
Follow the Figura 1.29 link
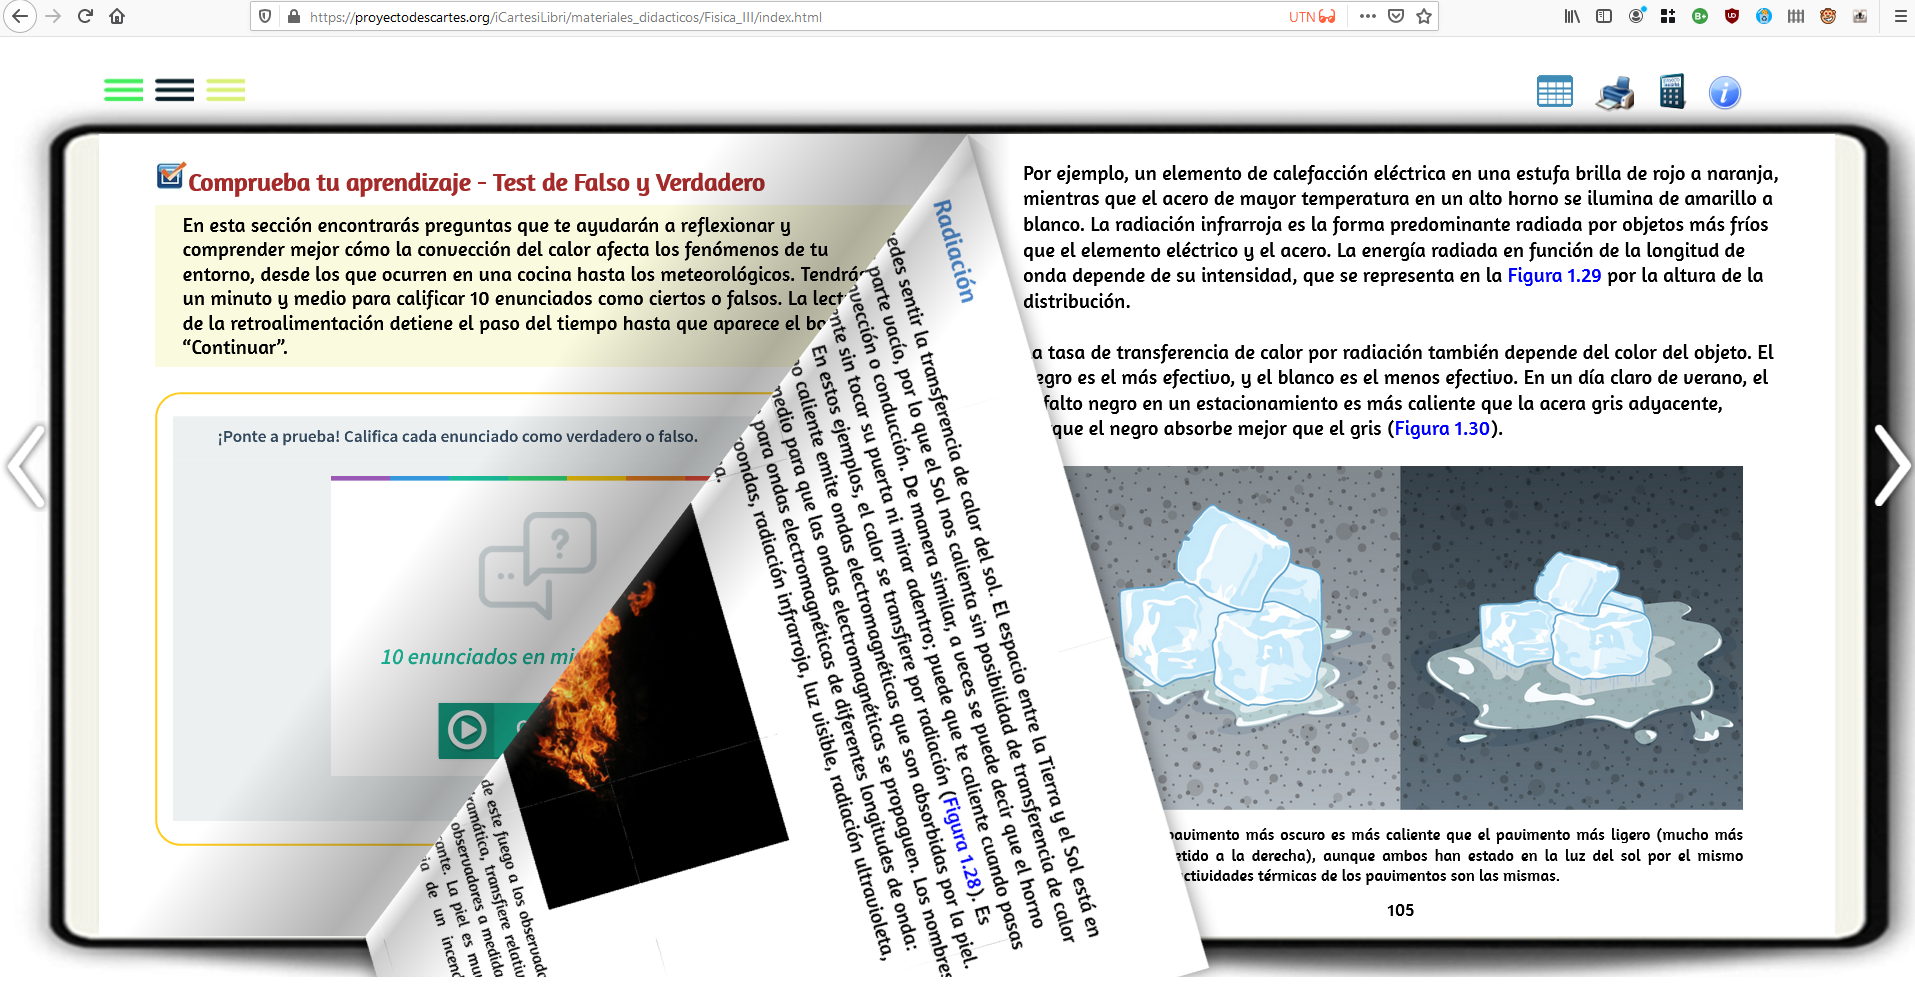click(x=1554, y=276)
